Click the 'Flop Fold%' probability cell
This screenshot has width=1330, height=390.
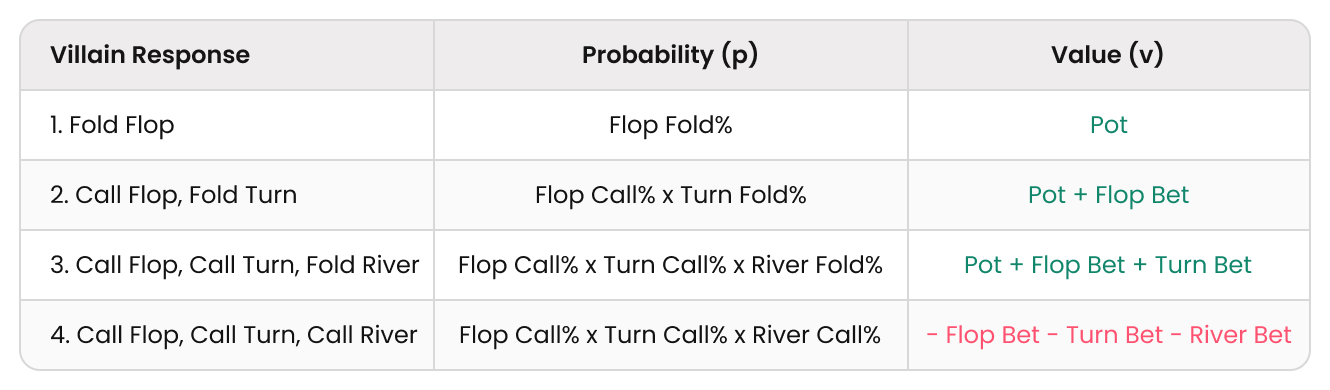click(670, 125)
